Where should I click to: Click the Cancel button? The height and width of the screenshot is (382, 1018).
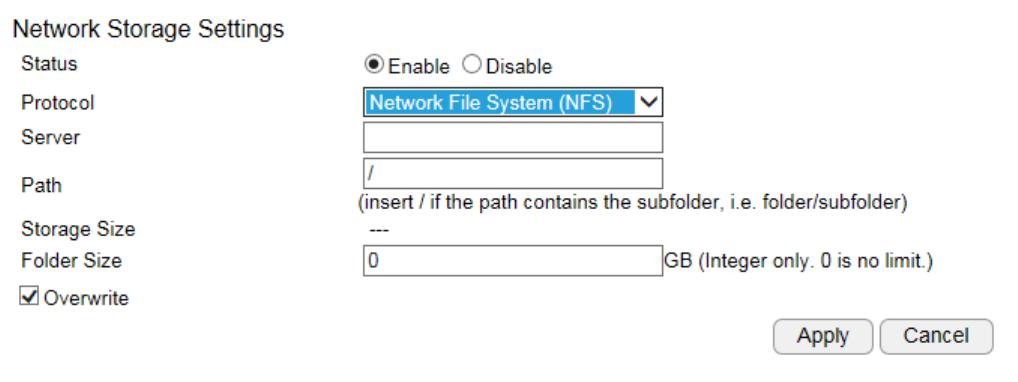936,337
